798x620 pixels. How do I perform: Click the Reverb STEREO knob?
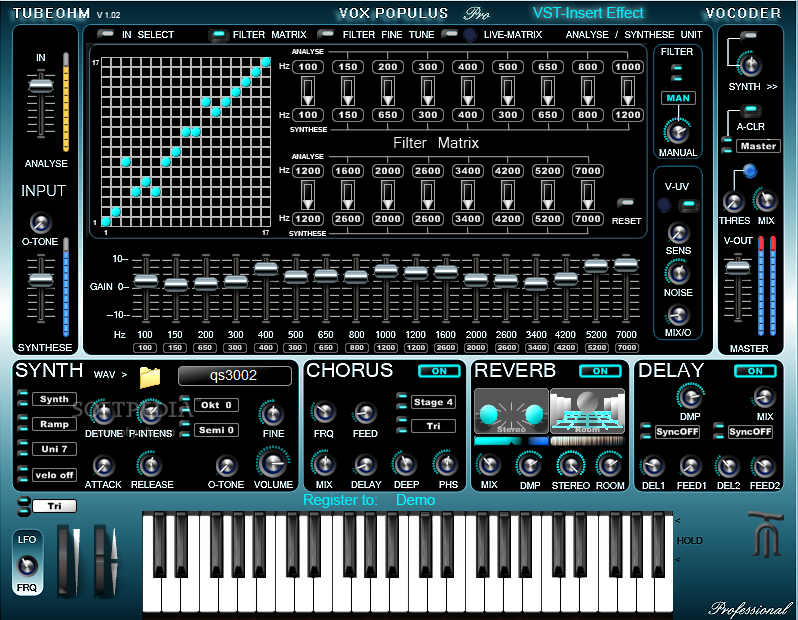pyautogui.click(x=570, y=464)
